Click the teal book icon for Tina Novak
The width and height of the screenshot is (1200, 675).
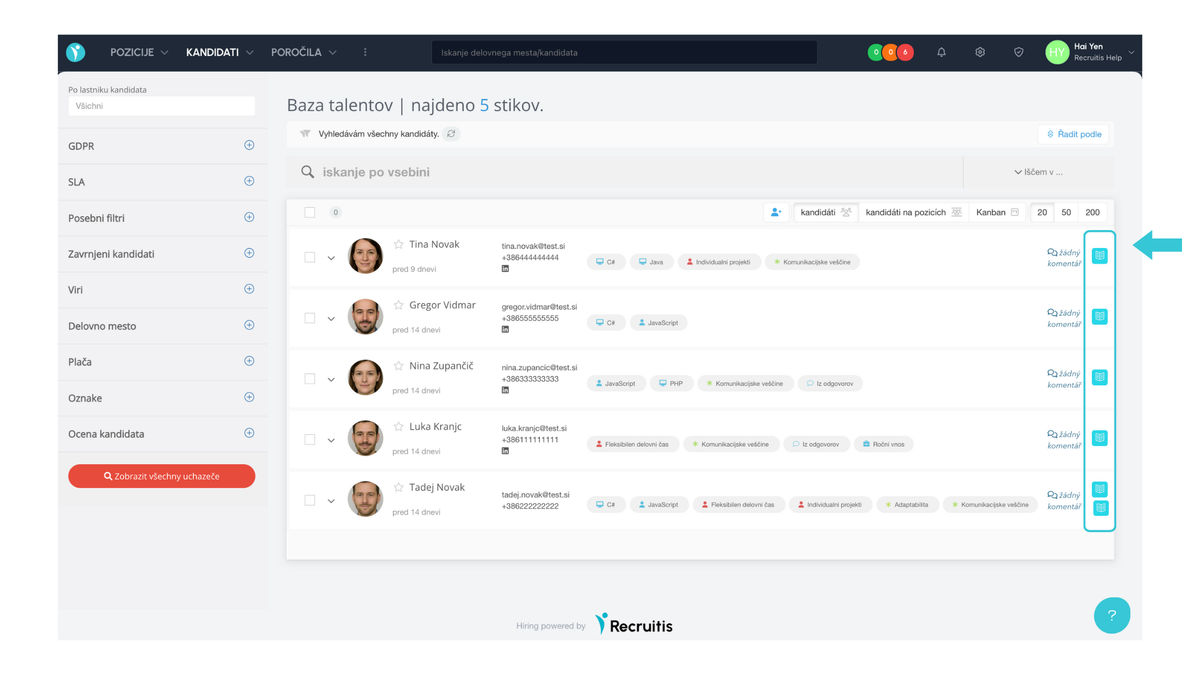1100,256
